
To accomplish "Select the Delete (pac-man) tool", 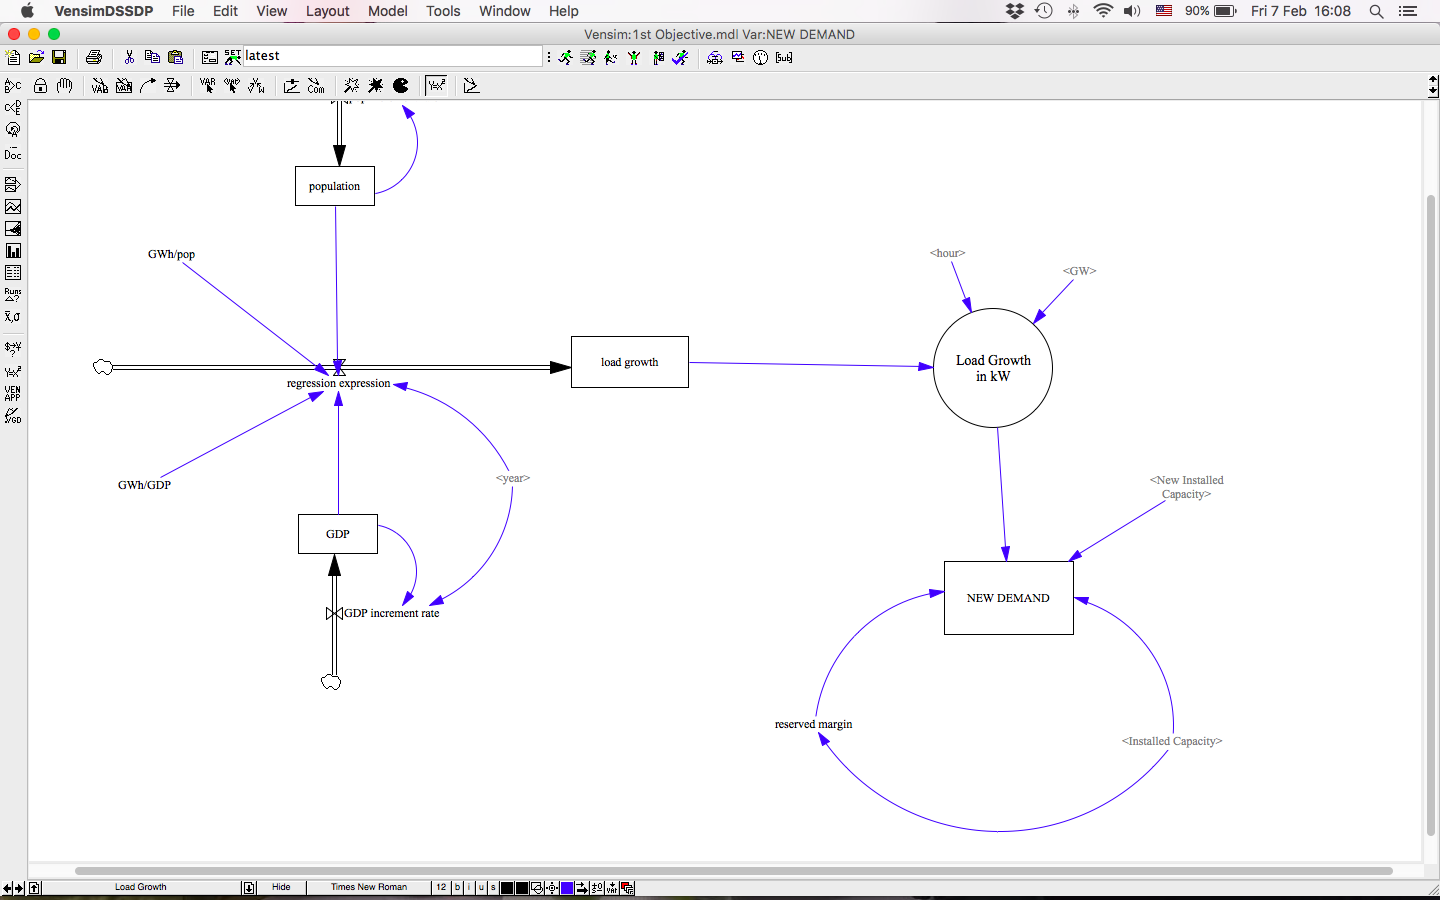I will 401,86.
